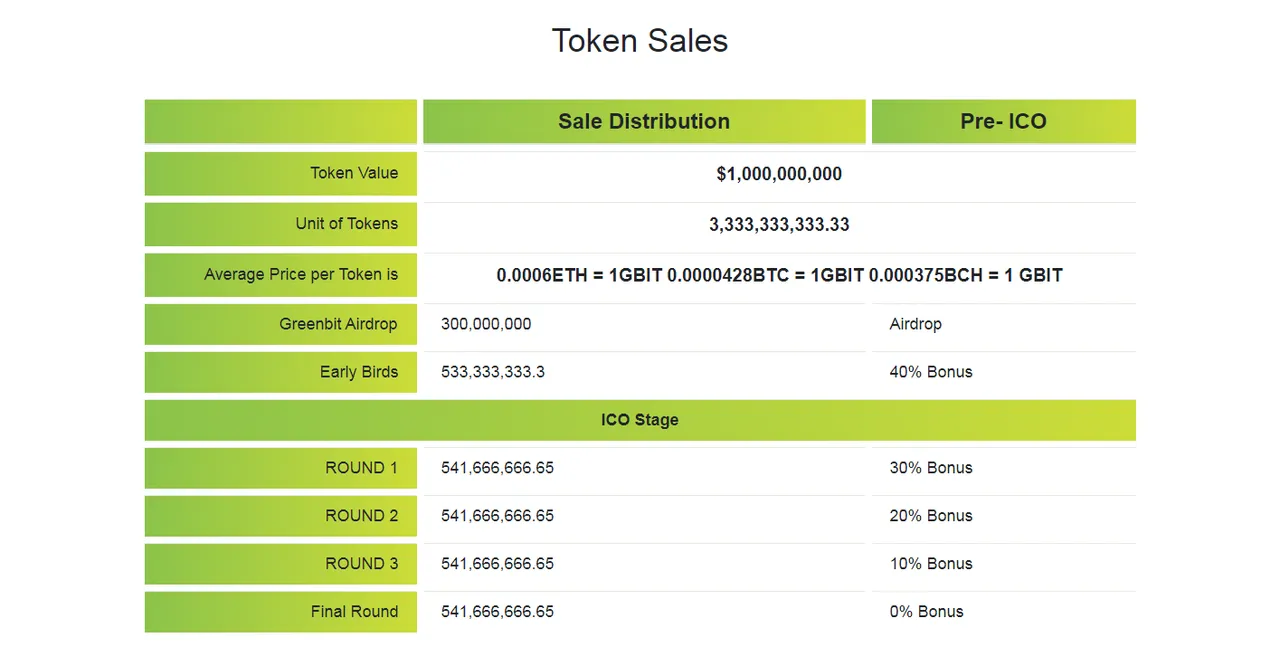Click the ROUND 1 row label
The width and height of the screenshot is (1280, 668).
[281, 468]
